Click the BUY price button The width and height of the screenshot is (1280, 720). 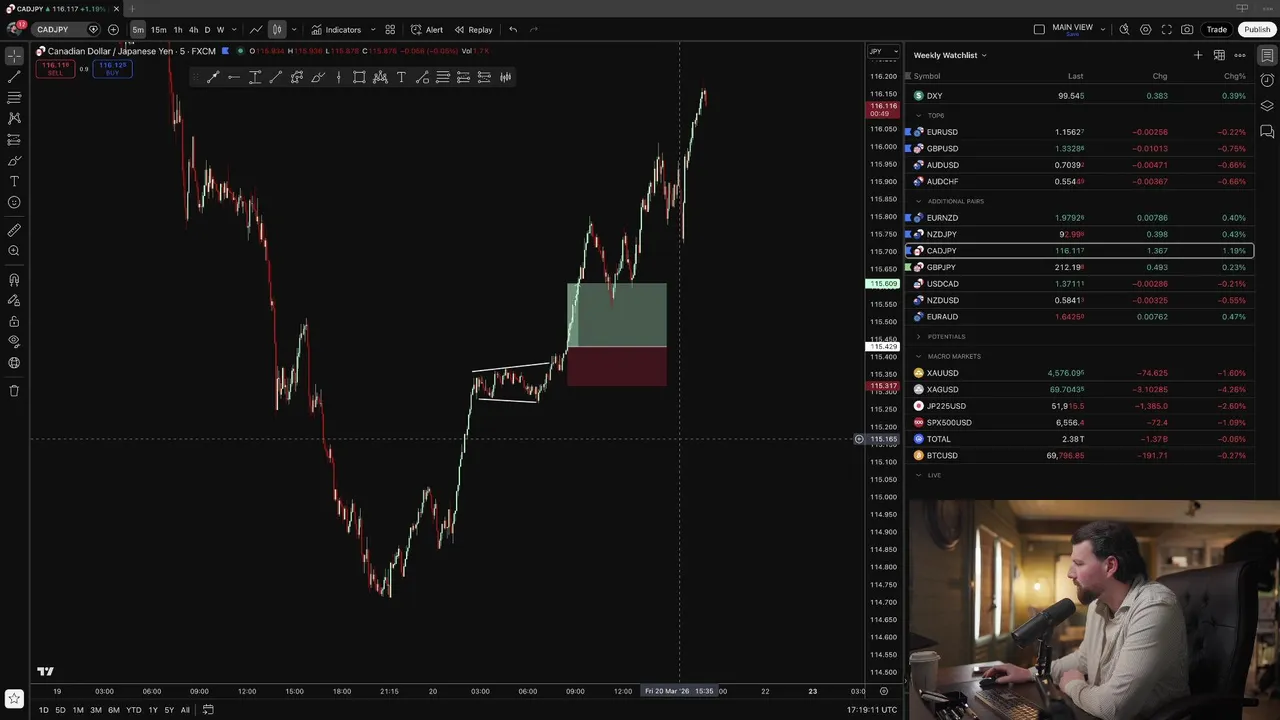tap(112, 69)
